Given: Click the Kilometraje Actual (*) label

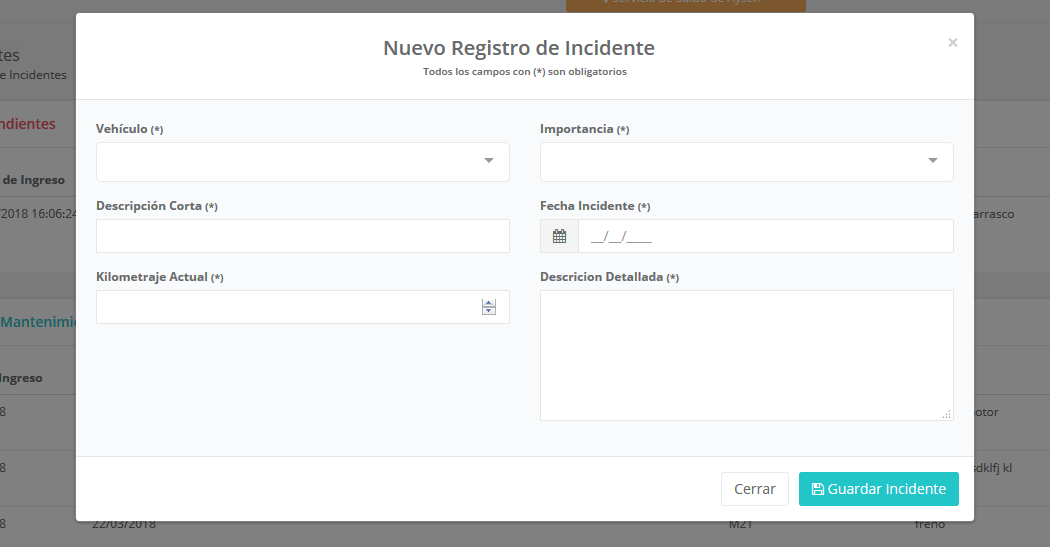Looking at the screenshot, I should [x=159, y=277].
